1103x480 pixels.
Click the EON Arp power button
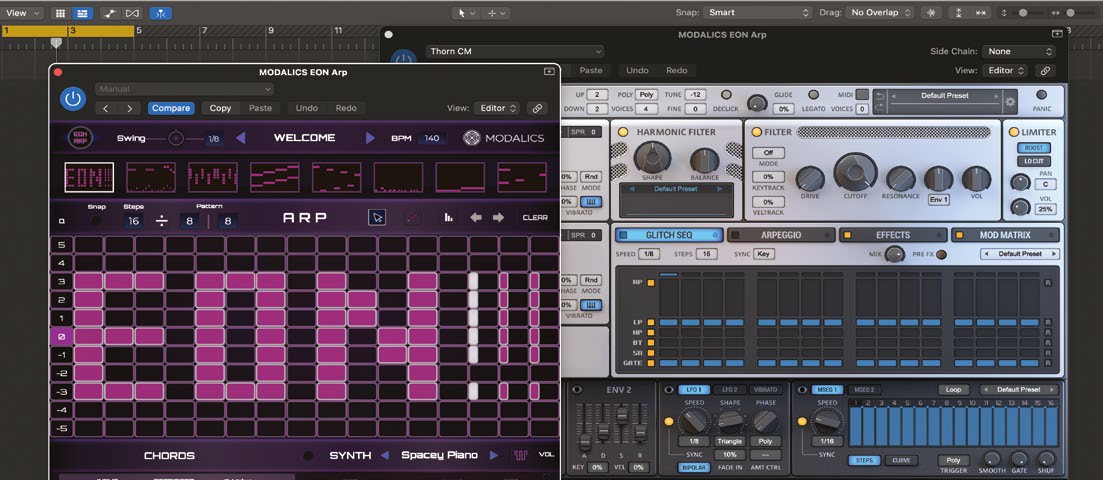point(72,99)
